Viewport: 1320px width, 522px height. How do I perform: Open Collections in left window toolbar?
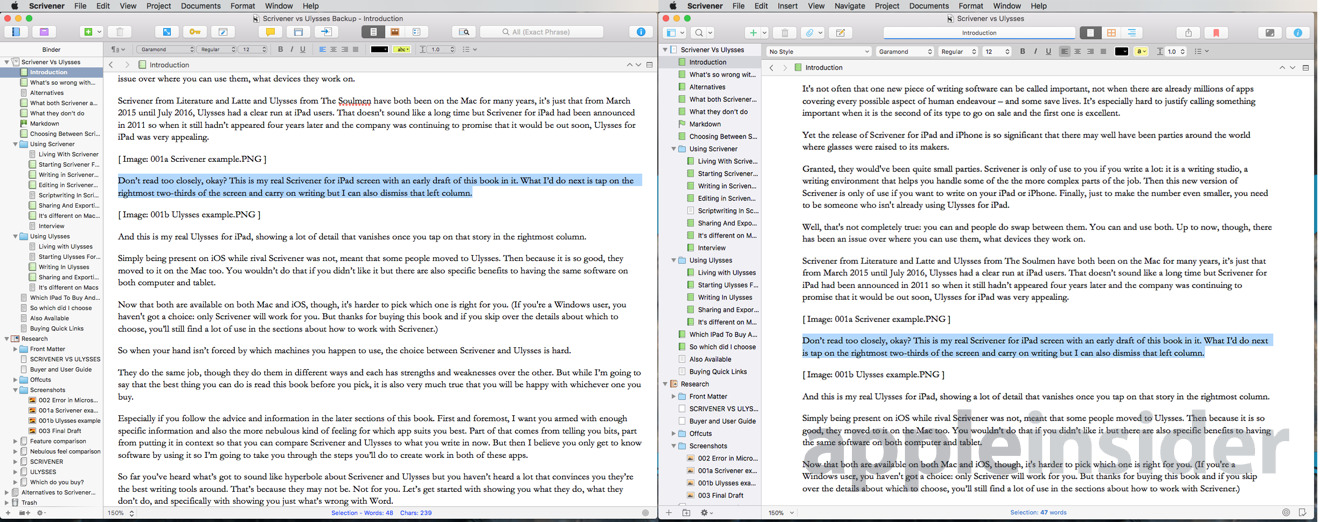click(44, 32)
